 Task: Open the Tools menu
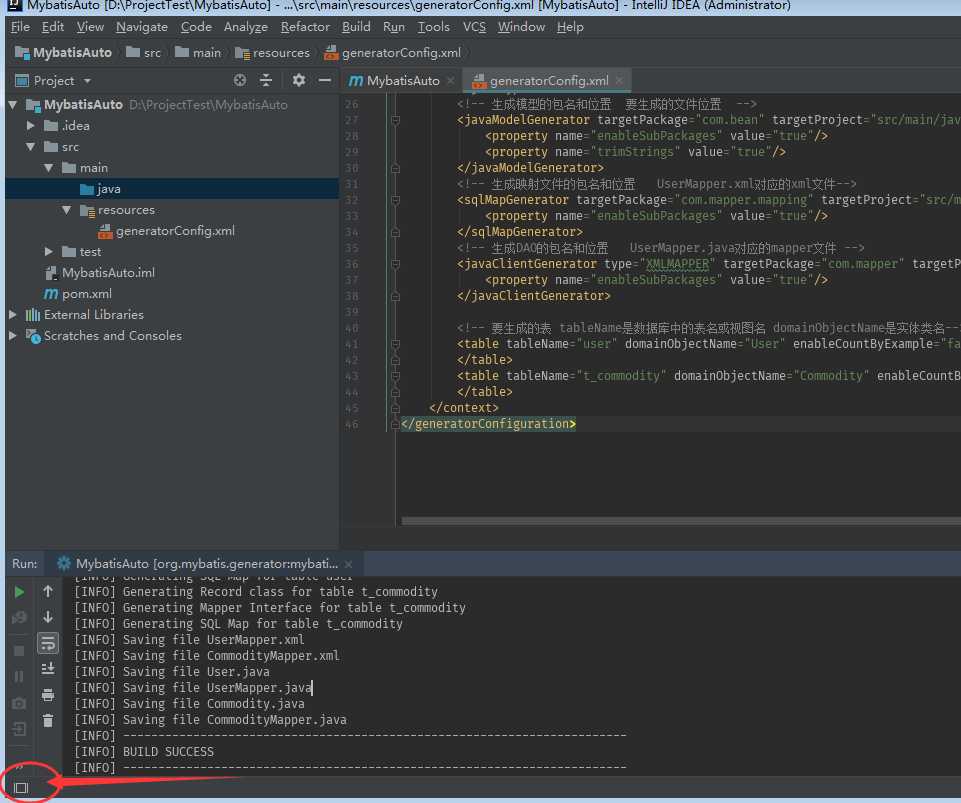point(434,27)
